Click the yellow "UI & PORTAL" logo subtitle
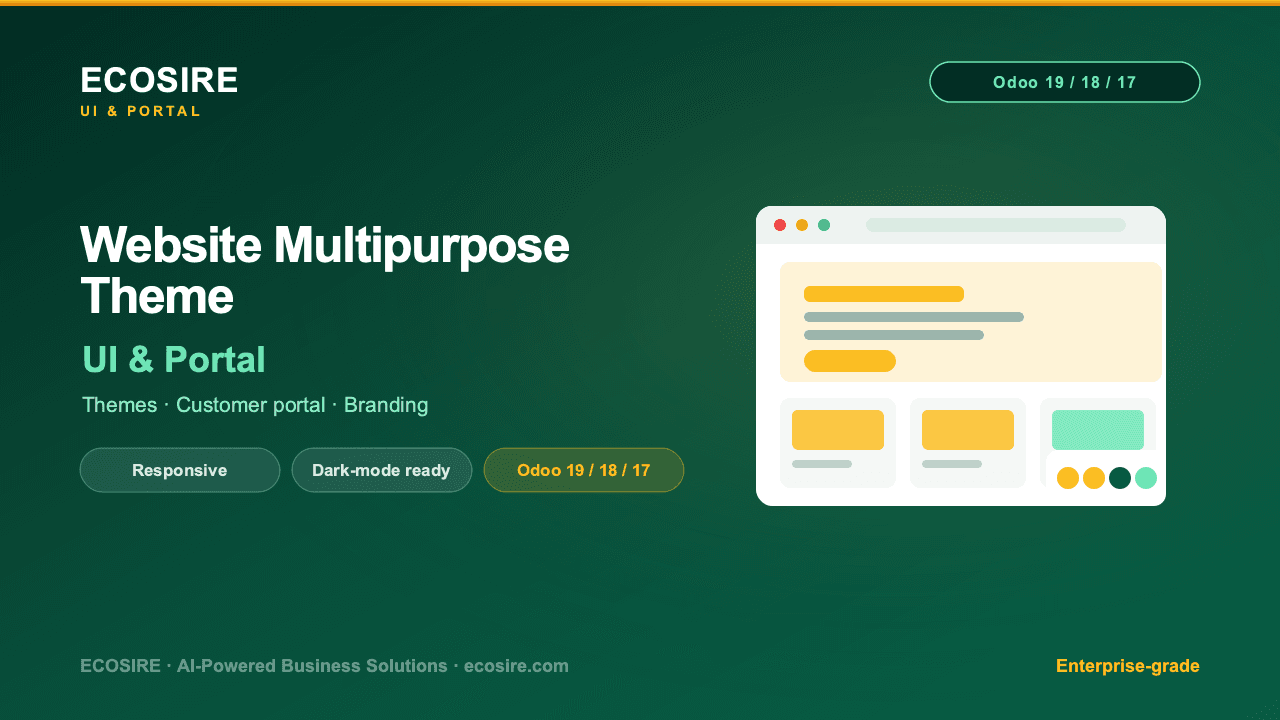This screenshot has height=720, width=1280. [x=141, y=111]
